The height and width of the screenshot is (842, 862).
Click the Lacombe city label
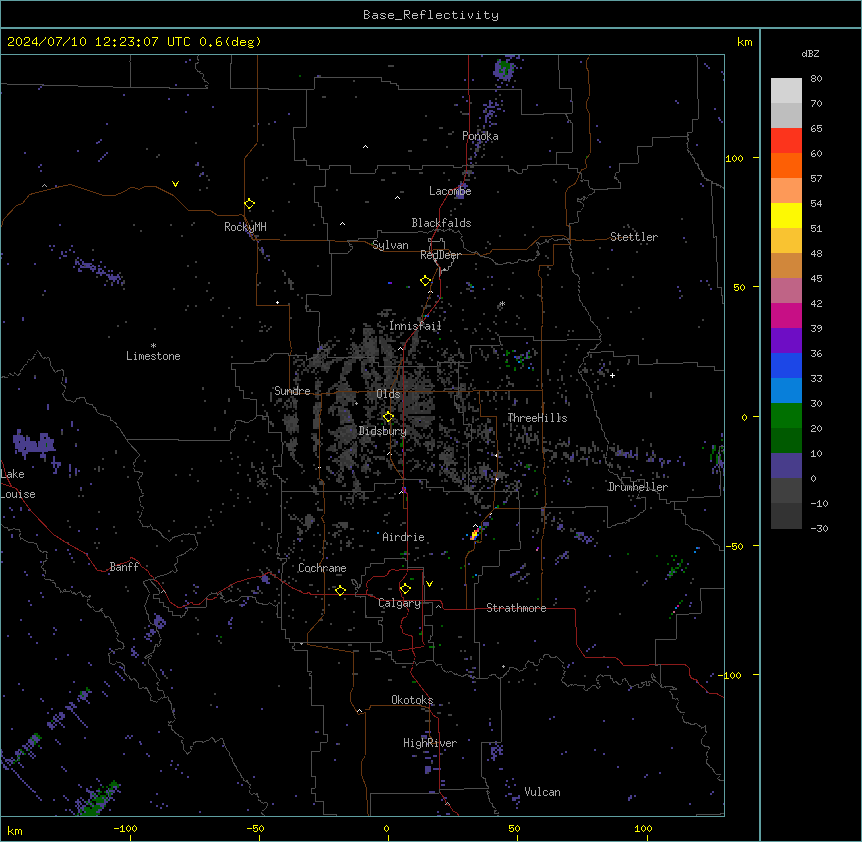pos(450,191)
